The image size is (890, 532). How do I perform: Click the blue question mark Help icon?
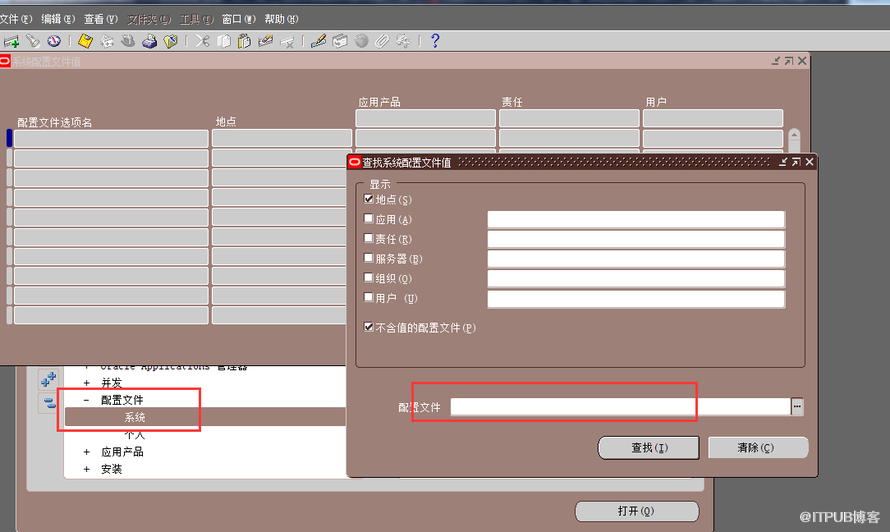tap(435, 41)
